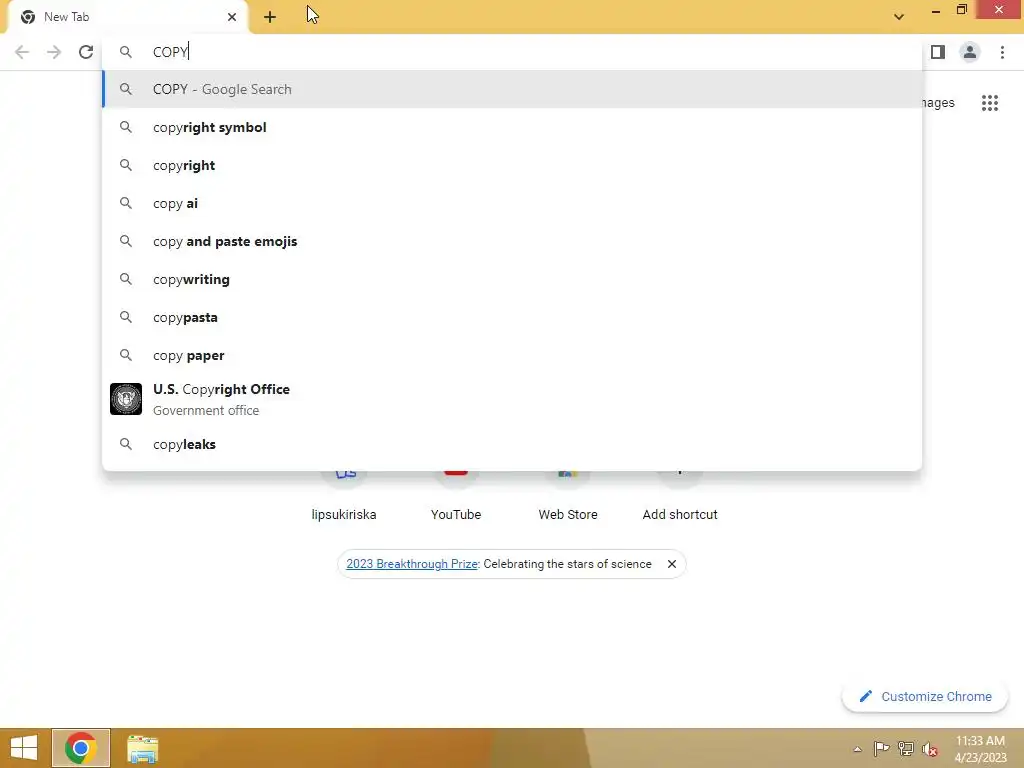Image resolution: width=1024 pixels, height=768 pixels.
Task: Click Customize Chrome button
Action: [x=925, y=697]
